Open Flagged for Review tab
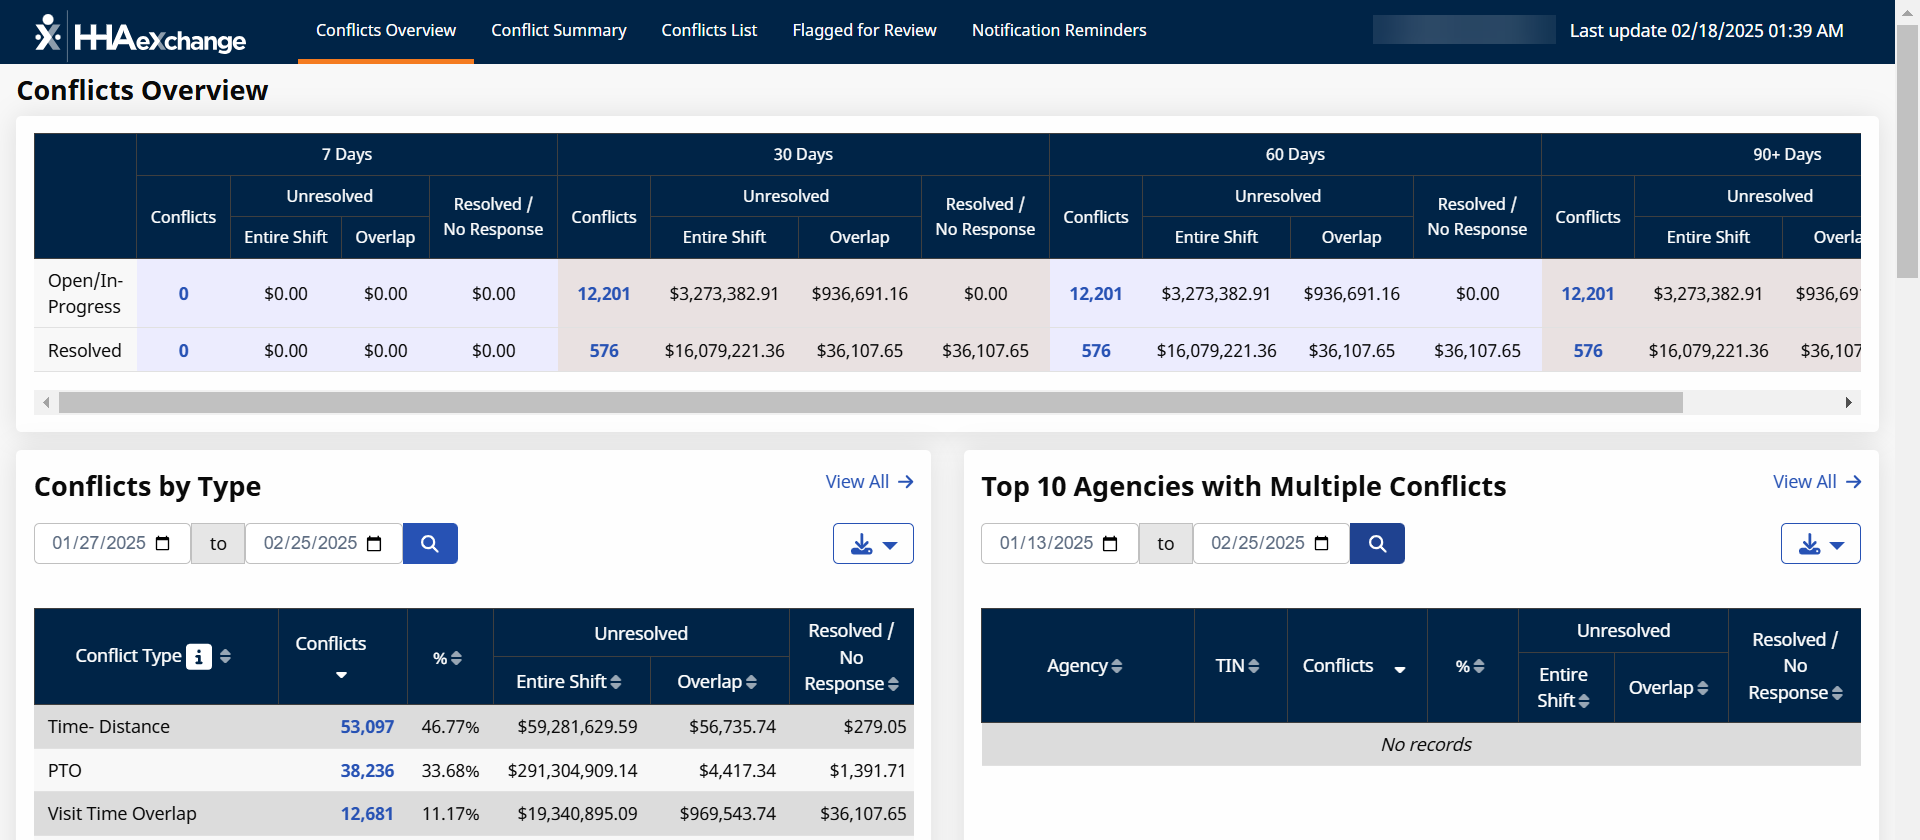The image size is (1920, 840). 864,31
